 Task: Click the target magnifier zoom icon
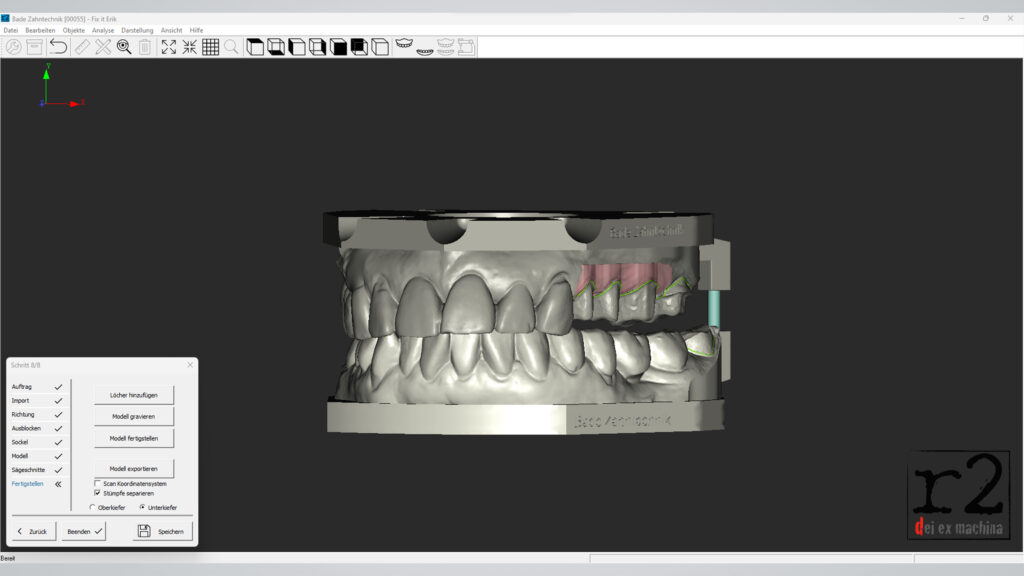[x=124, y=47]
